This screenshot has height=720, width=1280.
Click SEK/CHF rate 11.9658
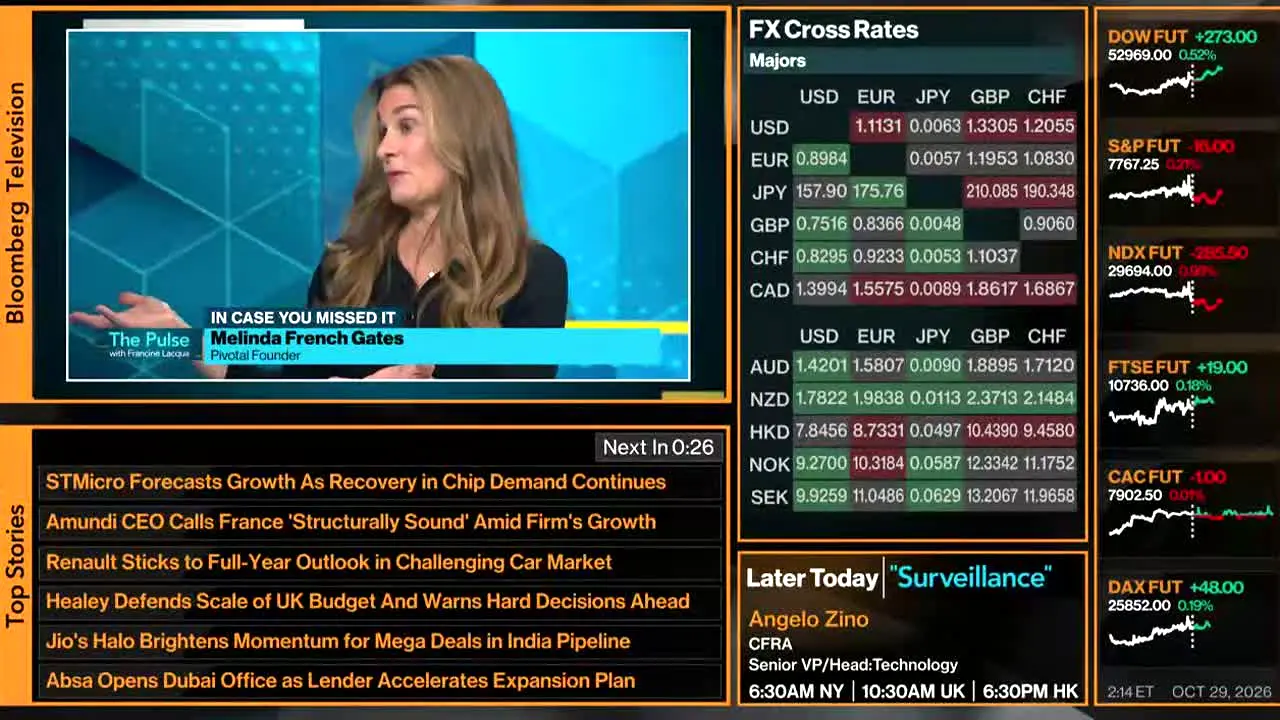coord(1048,496)
